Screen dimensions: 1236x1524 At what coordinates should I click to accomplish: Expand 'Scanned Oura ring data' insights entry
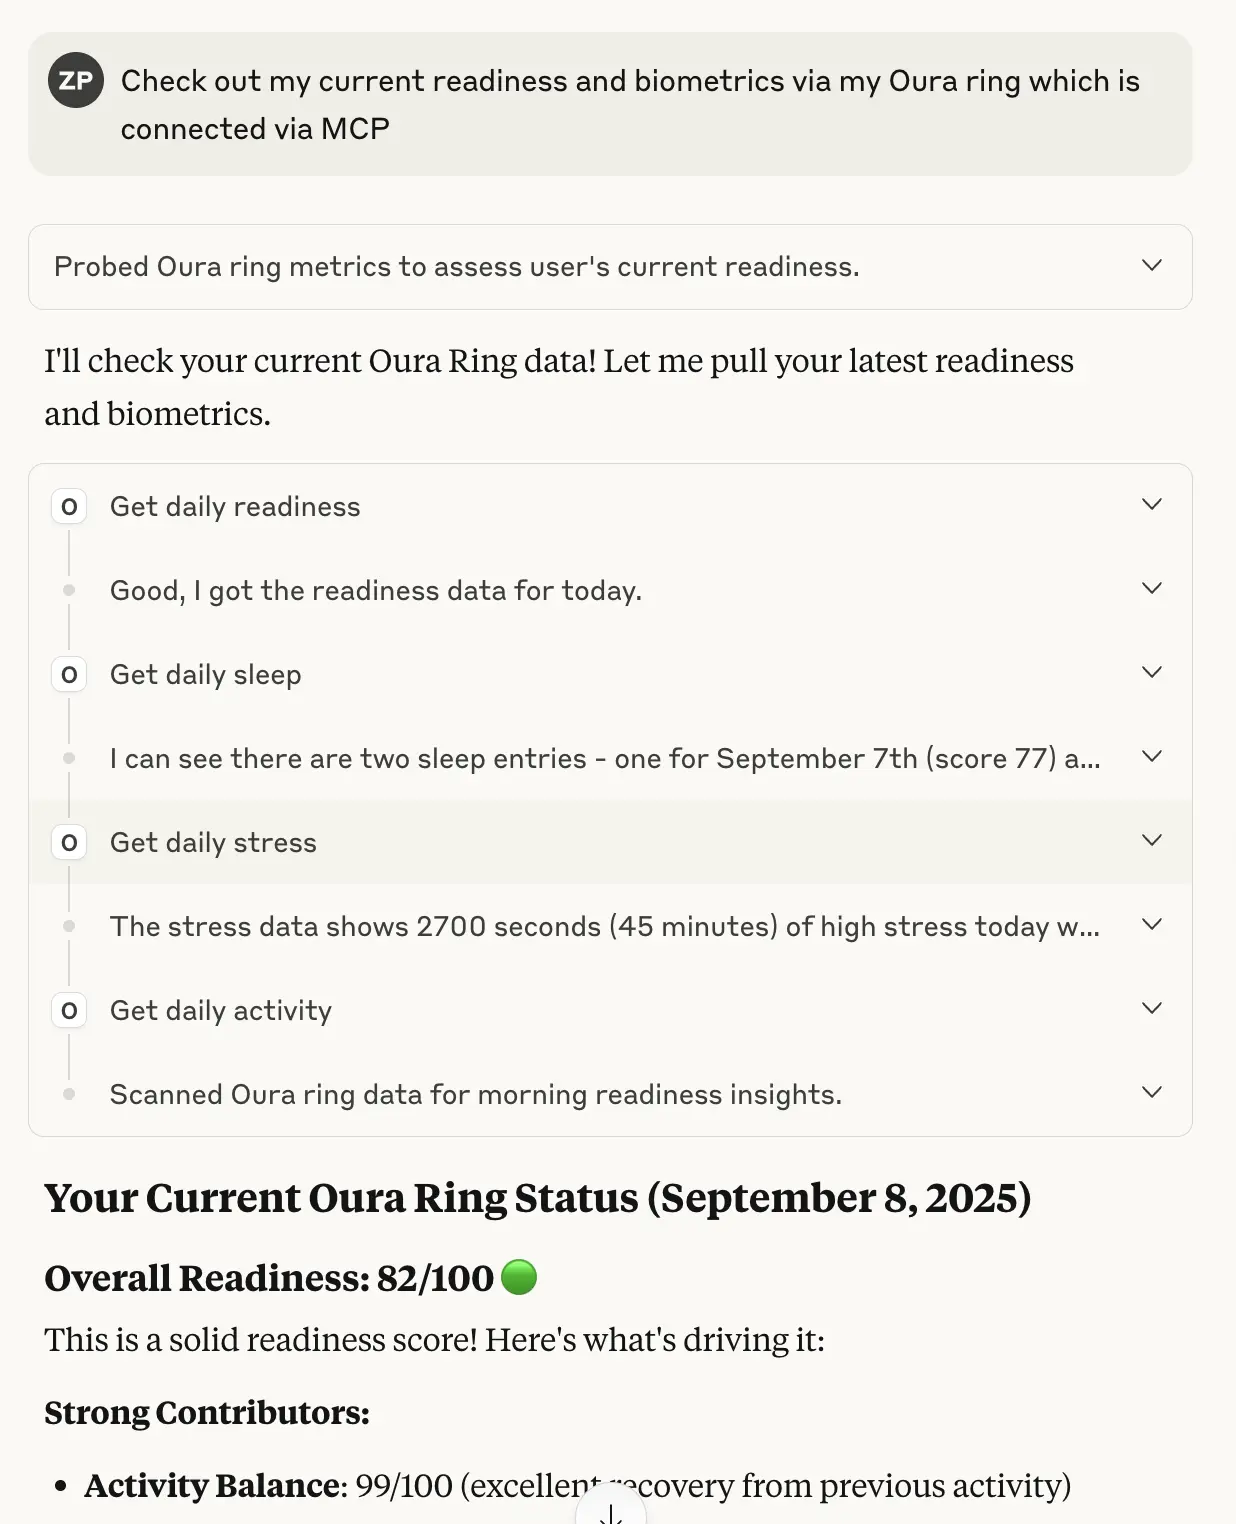1150,1092
